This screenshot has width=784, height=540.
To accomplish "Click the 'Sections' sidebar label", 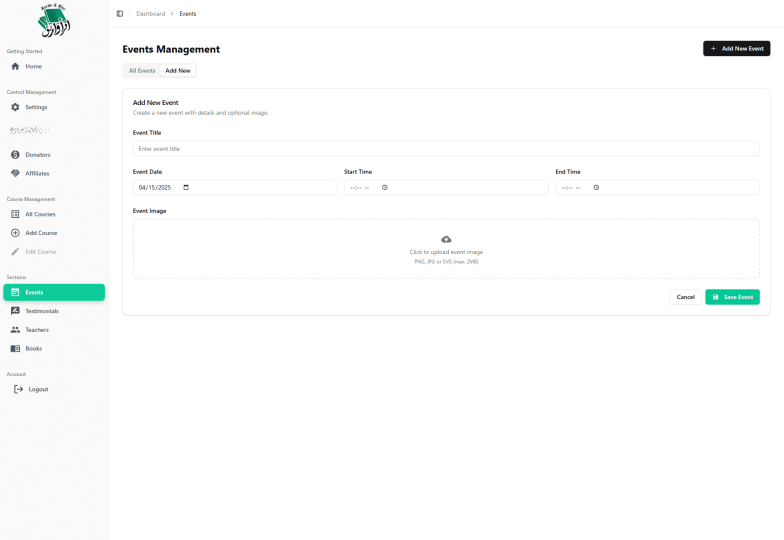I will pos(16,277).
